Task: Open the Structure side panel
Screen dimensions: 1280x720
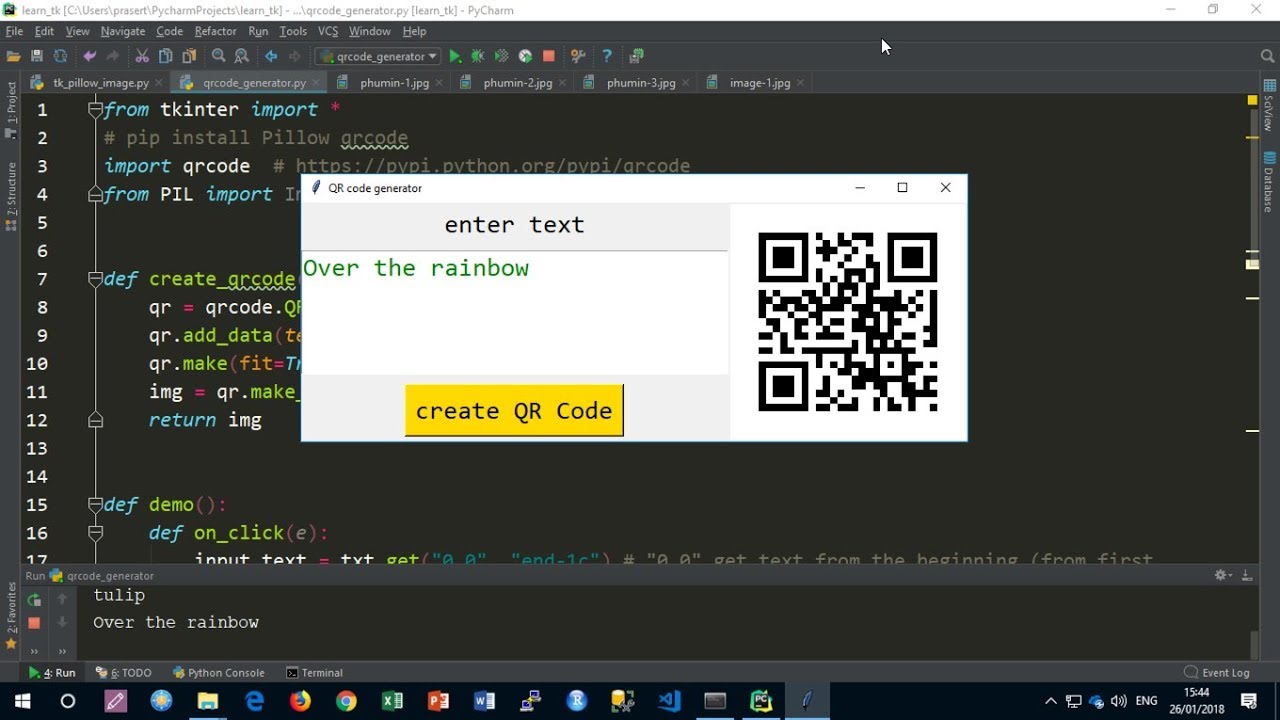Action: click(x=12, y=196)
